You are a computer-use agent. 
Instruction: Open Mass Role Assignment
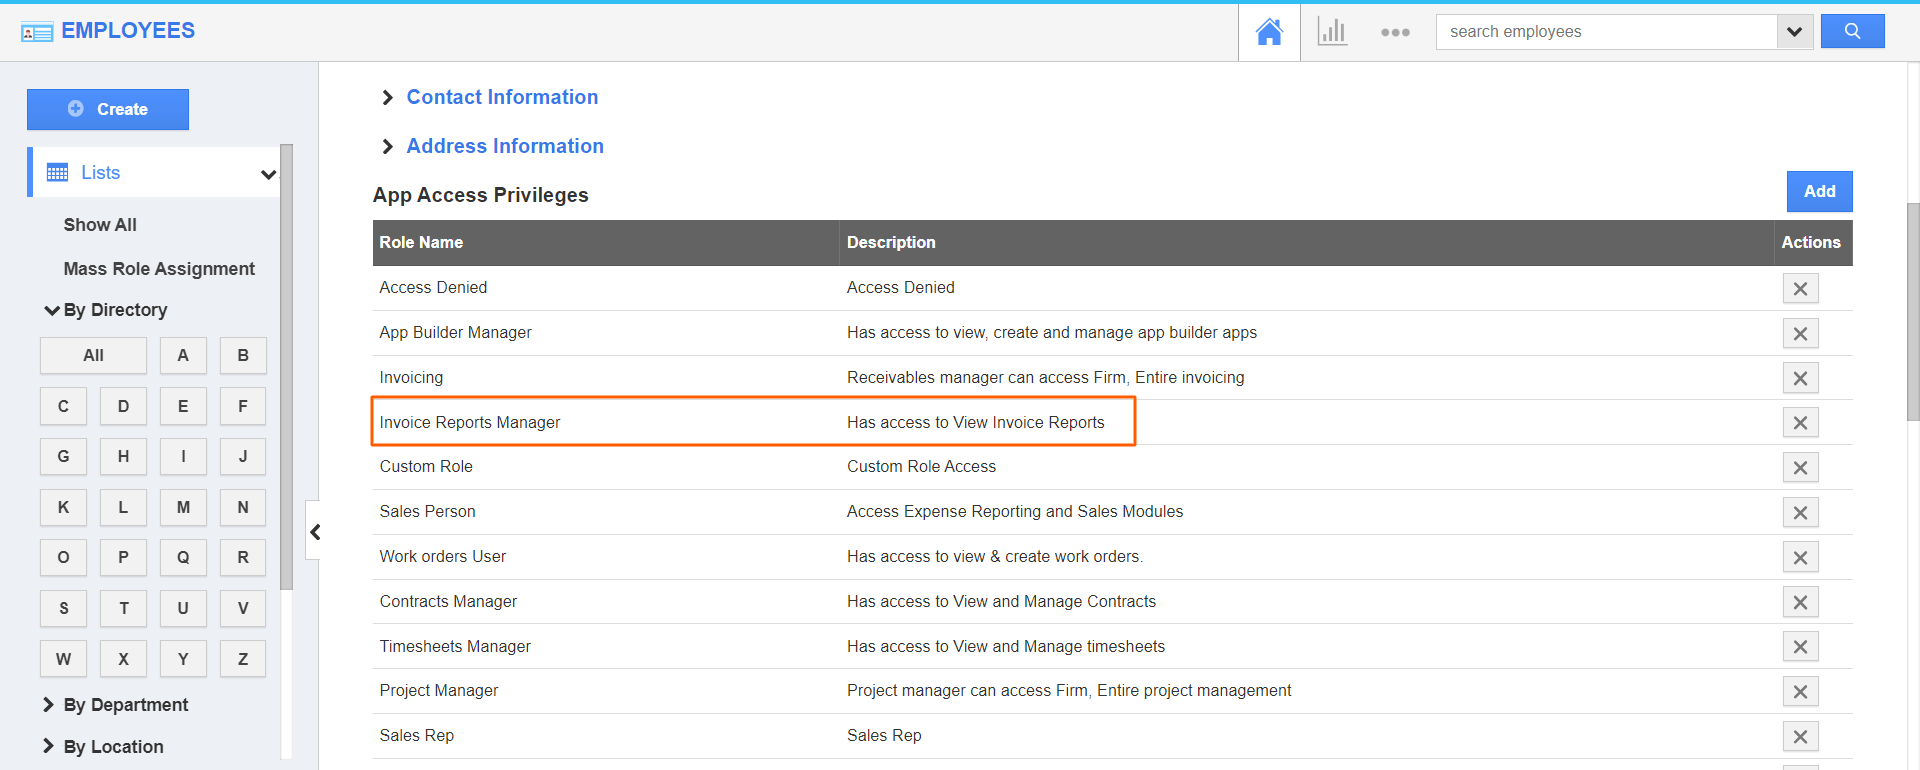(x=159, y=269)
